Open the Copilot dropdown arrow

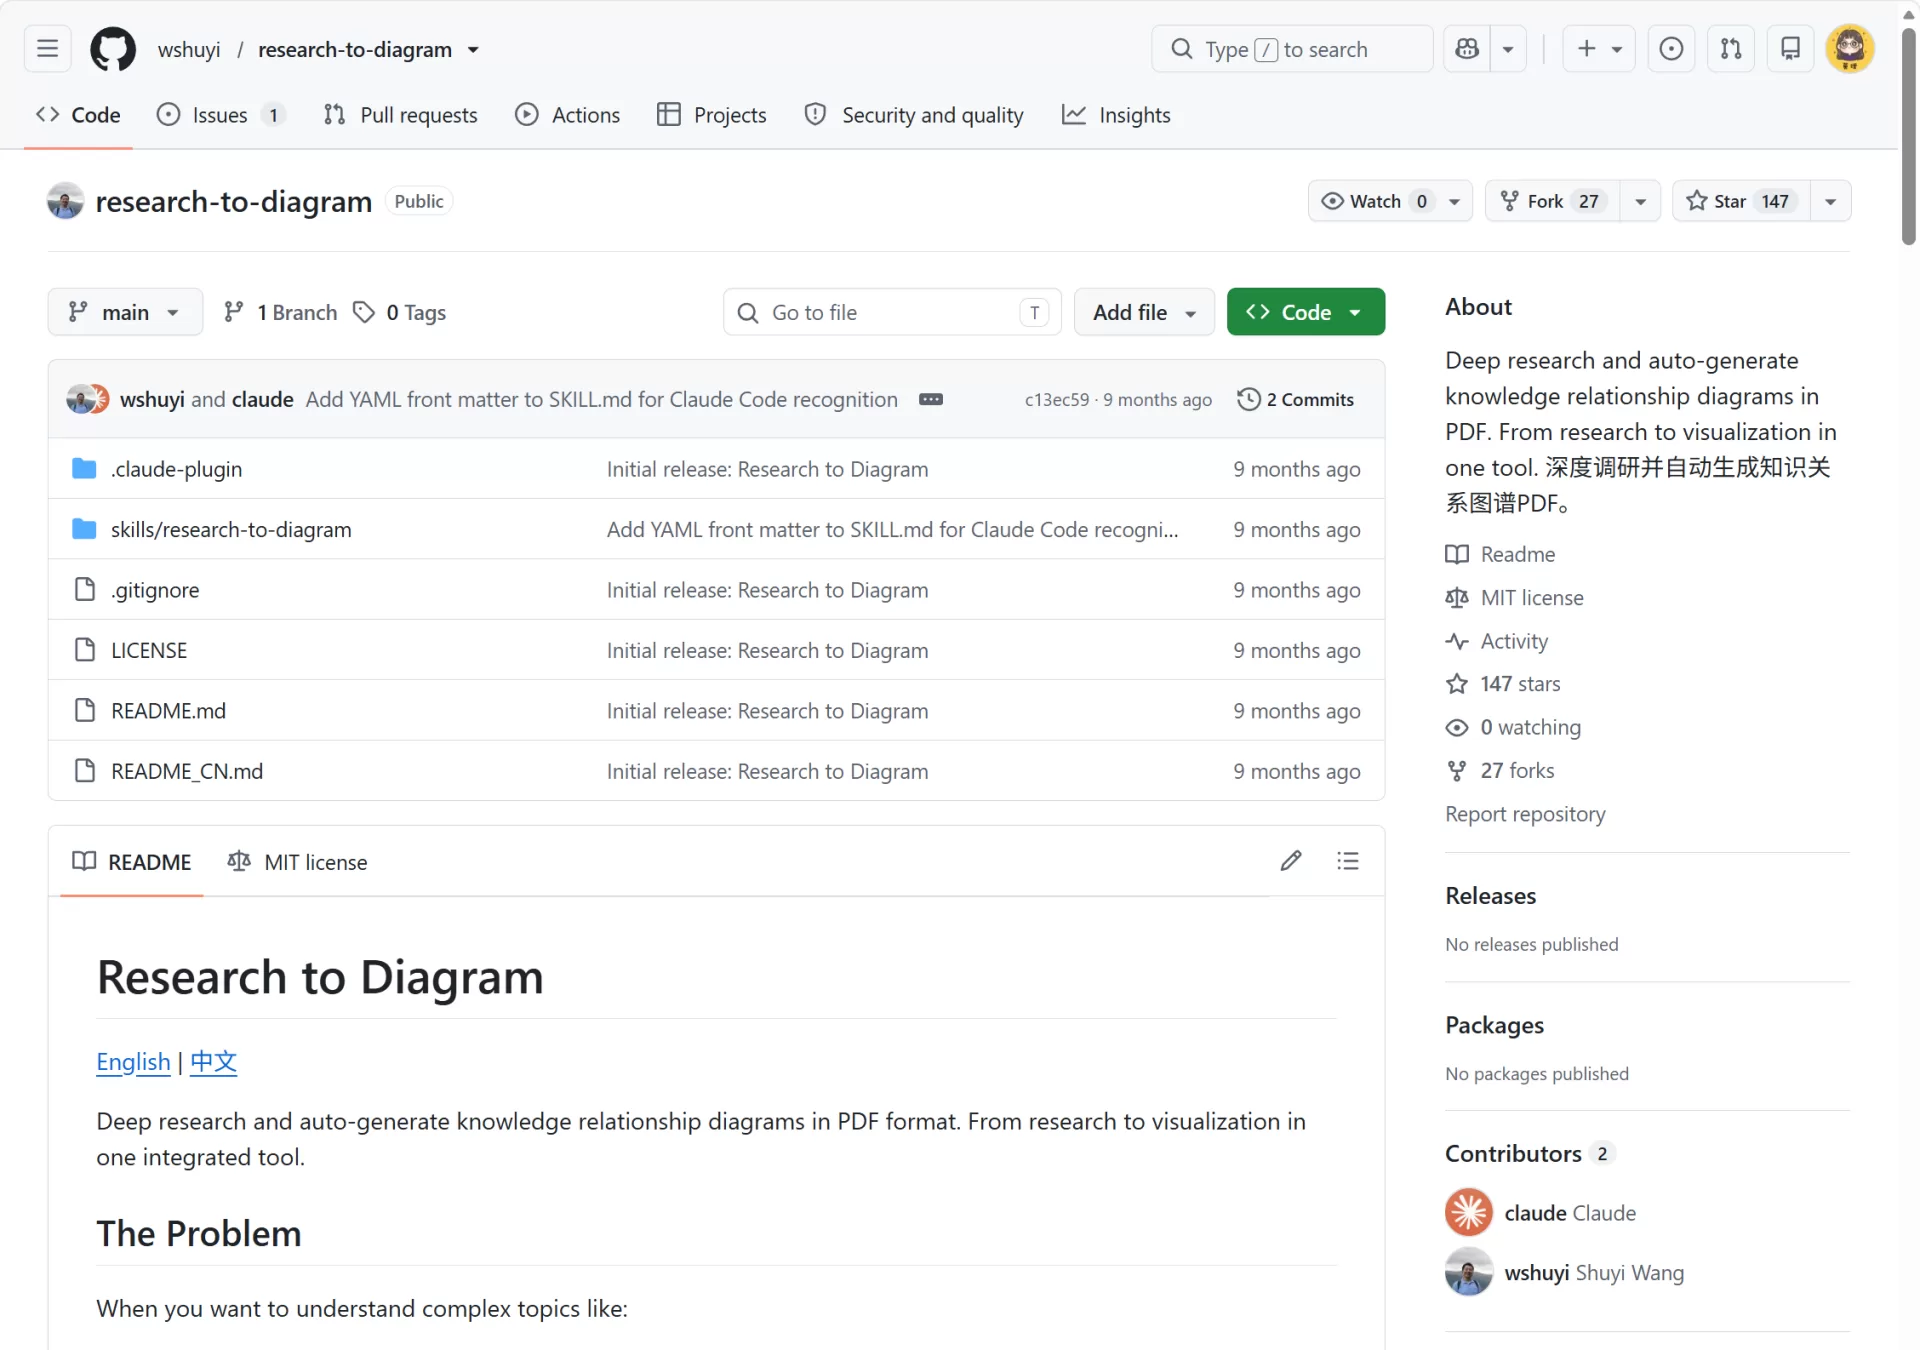(x=1508, y=49)
